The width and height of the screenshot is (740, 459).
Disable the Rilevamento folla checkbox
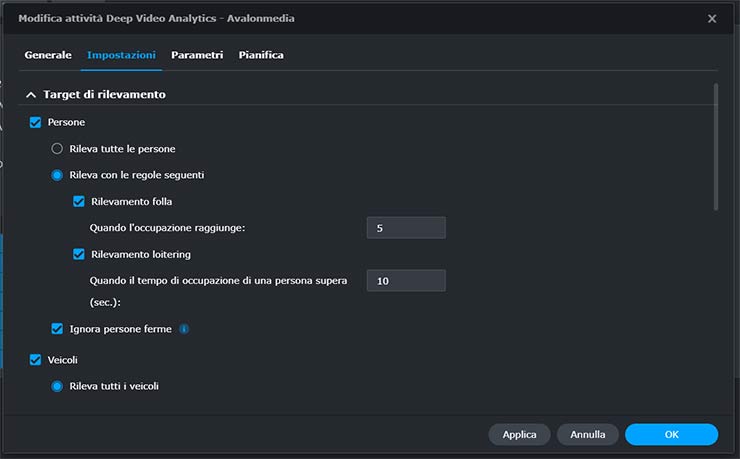point(79,201)
